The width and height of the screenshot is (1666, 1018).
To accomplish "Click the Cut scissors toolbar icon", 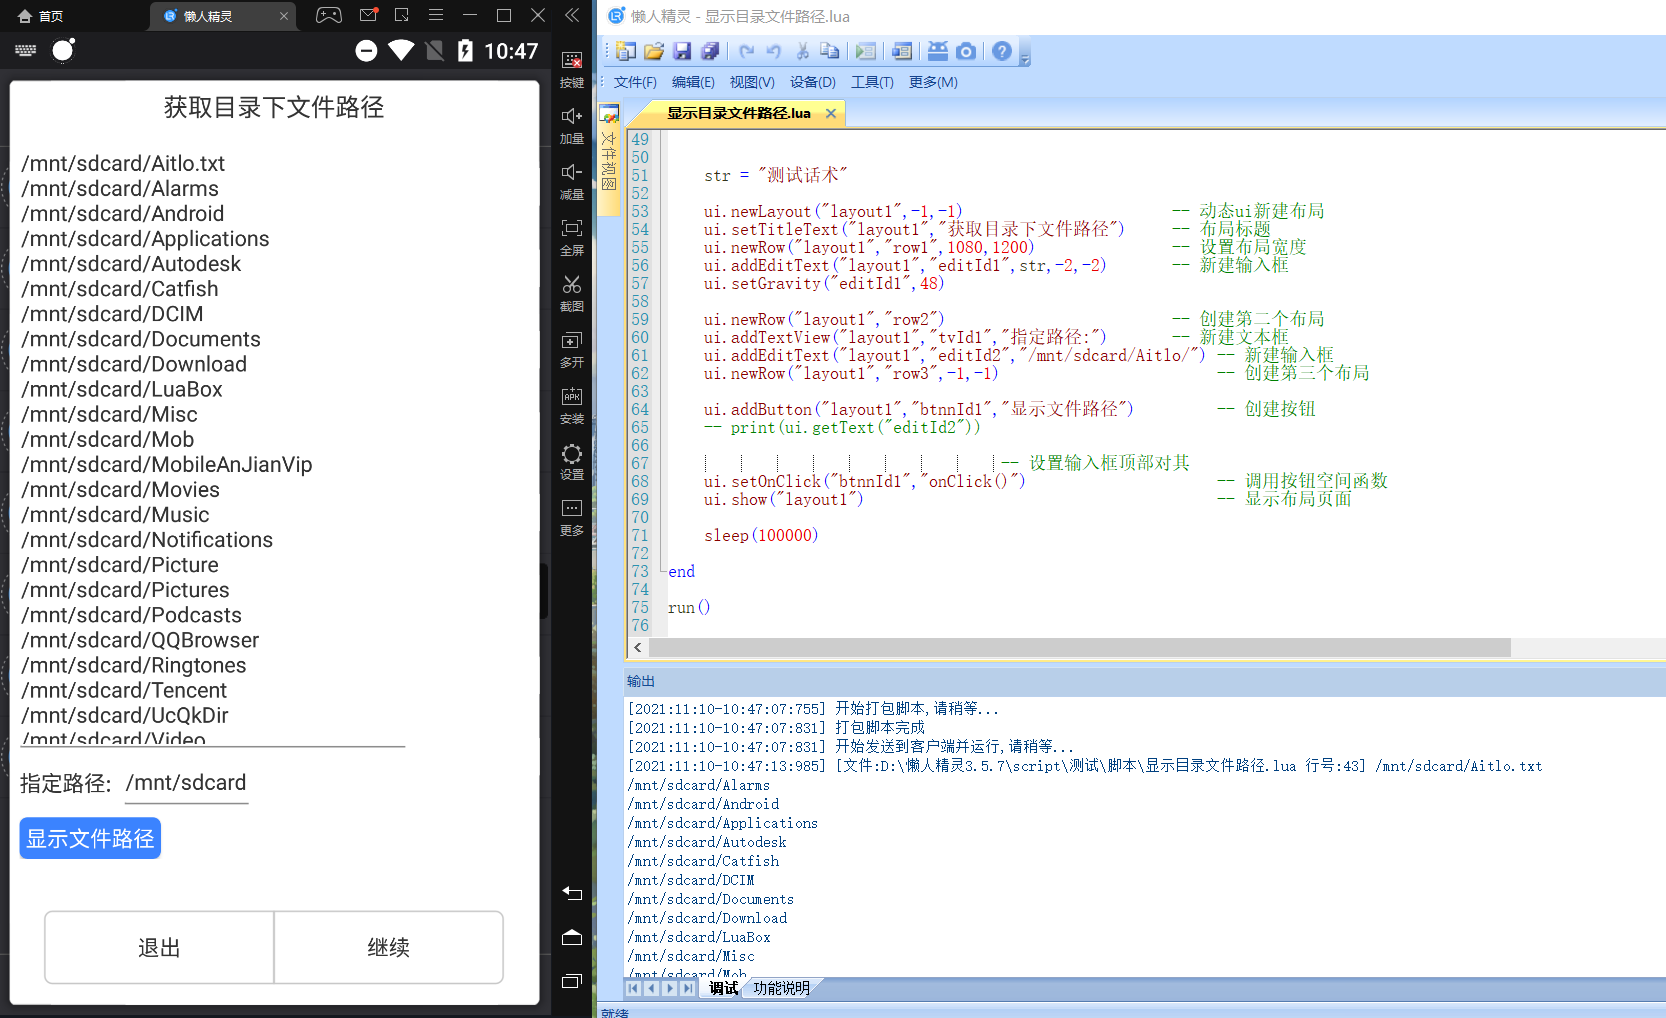I will point(802,51).
